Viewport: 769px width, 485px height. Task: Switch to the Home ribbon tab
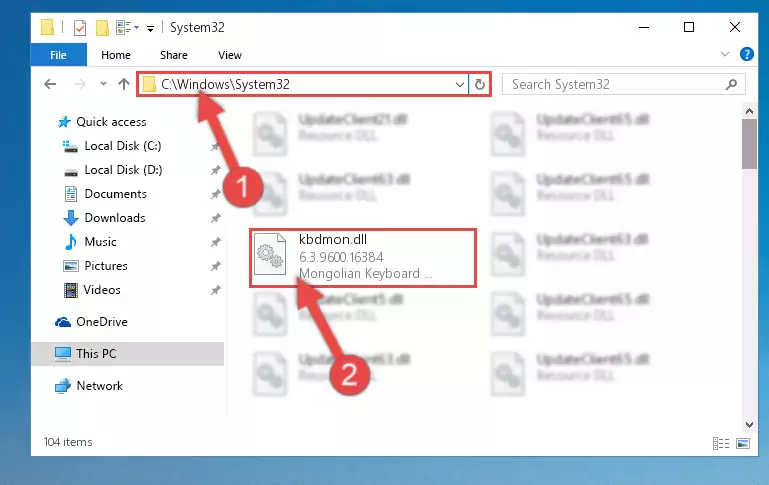coord(116,55)
